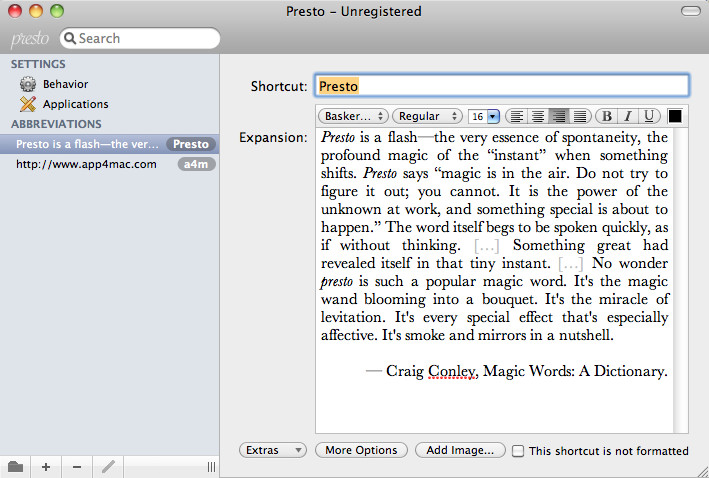Click the justify text icon
This screenshot has height=478, width=709.
(x=580, y=116)
